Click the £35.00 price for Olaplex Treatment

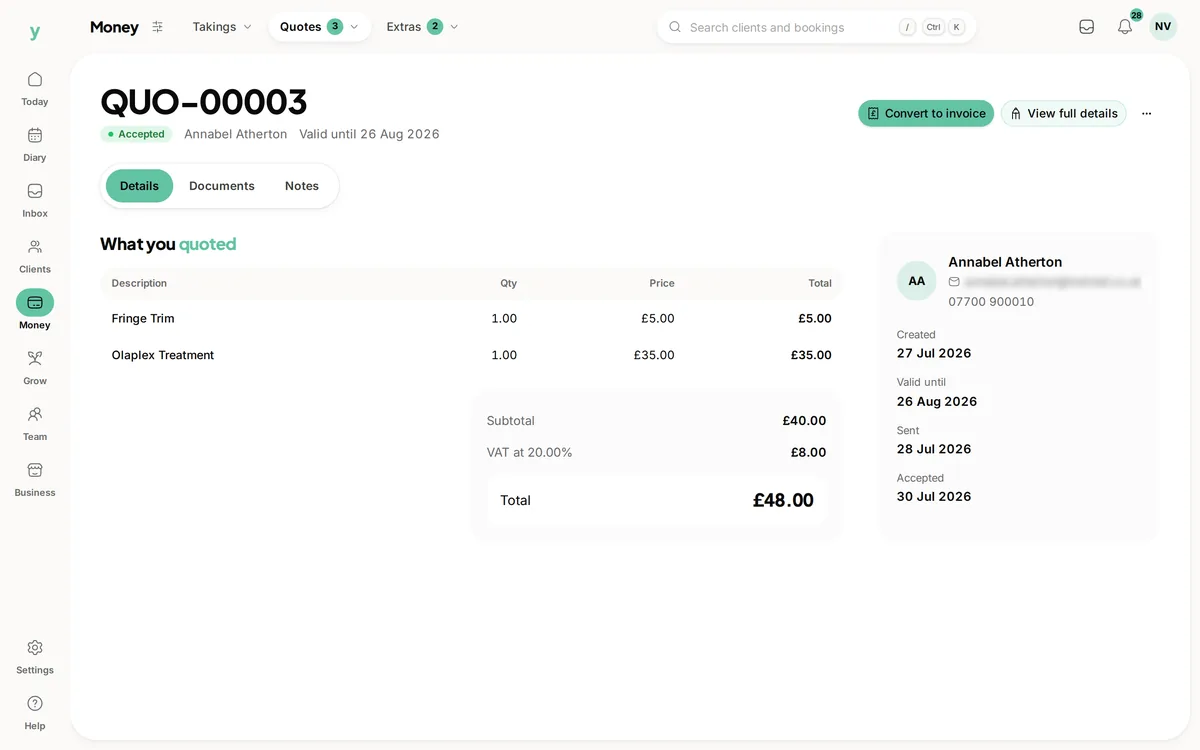(654, 355)
